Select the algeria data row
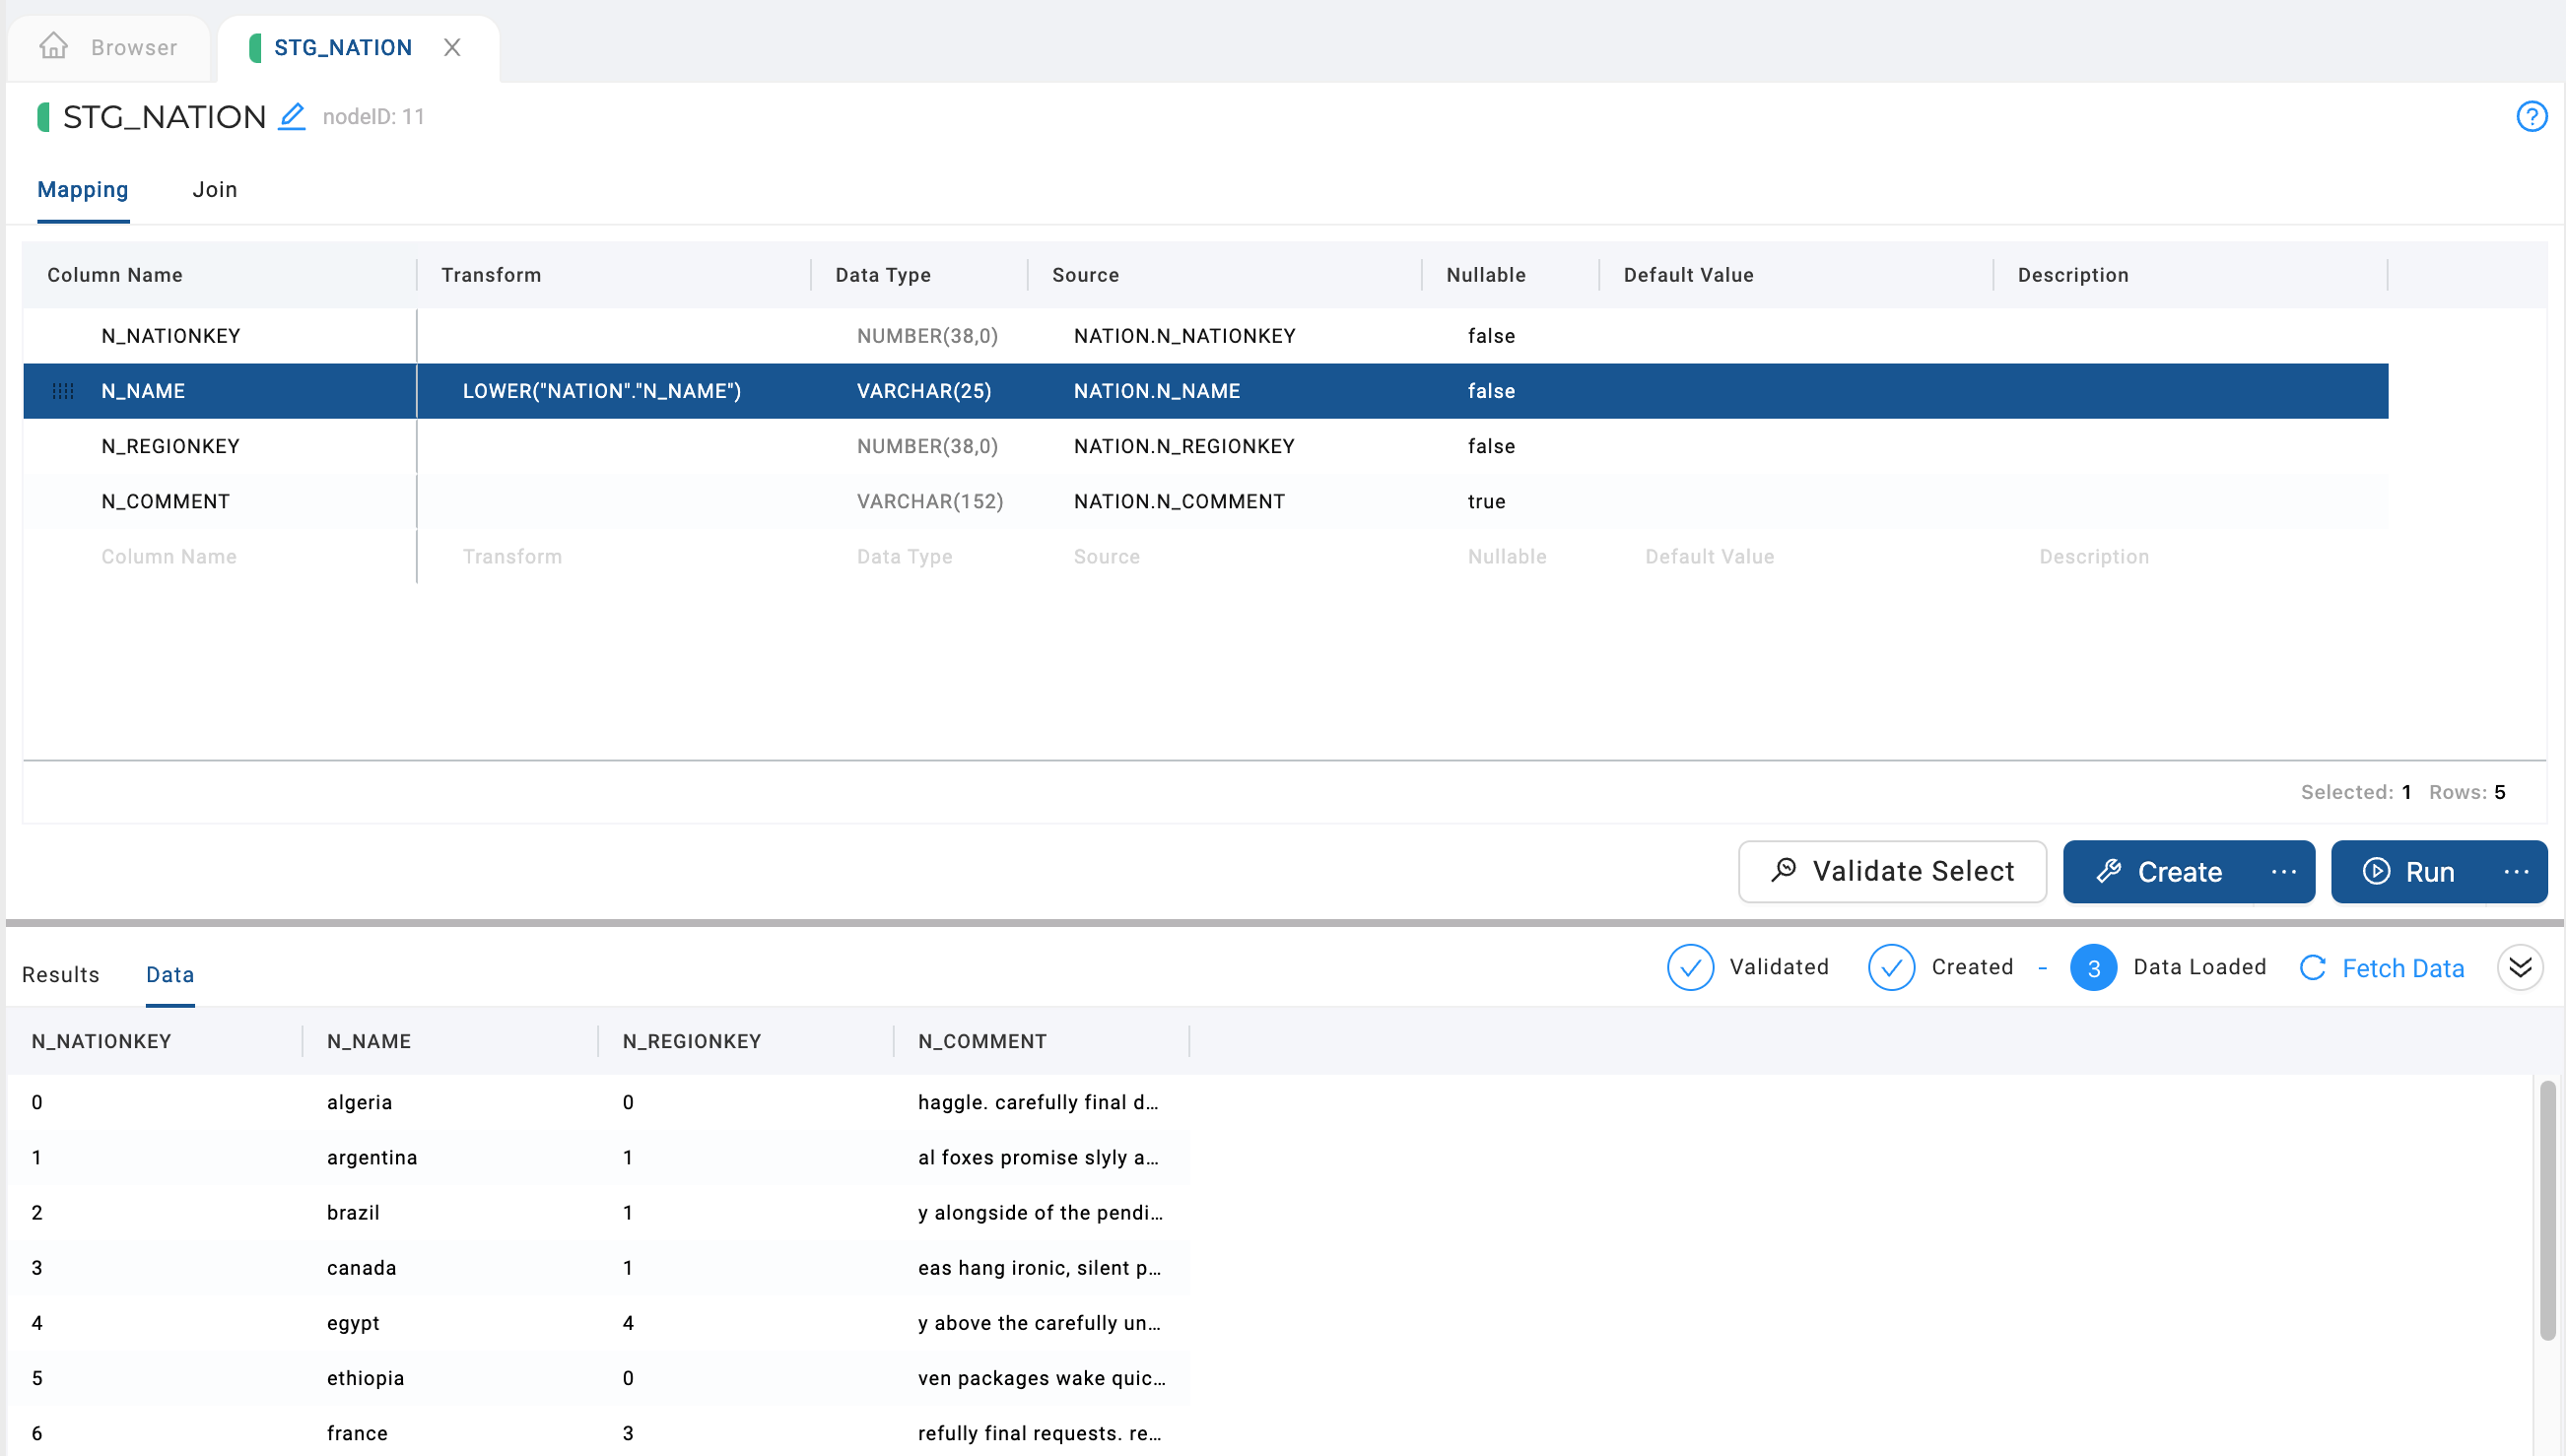Screen dimensions: 2566x1456 coord(598,1102)
